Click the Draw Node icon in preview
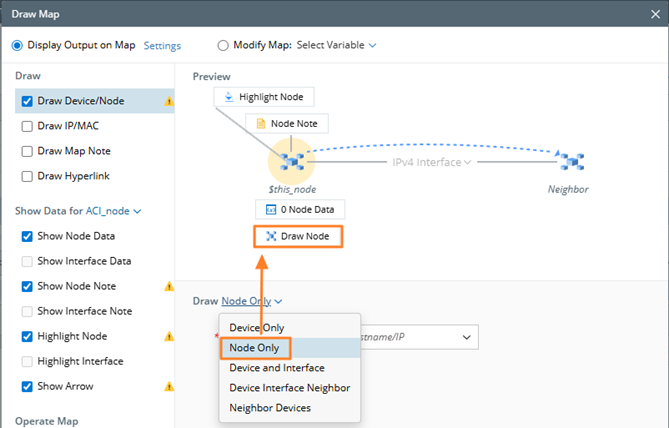 (x=270, y=236)
